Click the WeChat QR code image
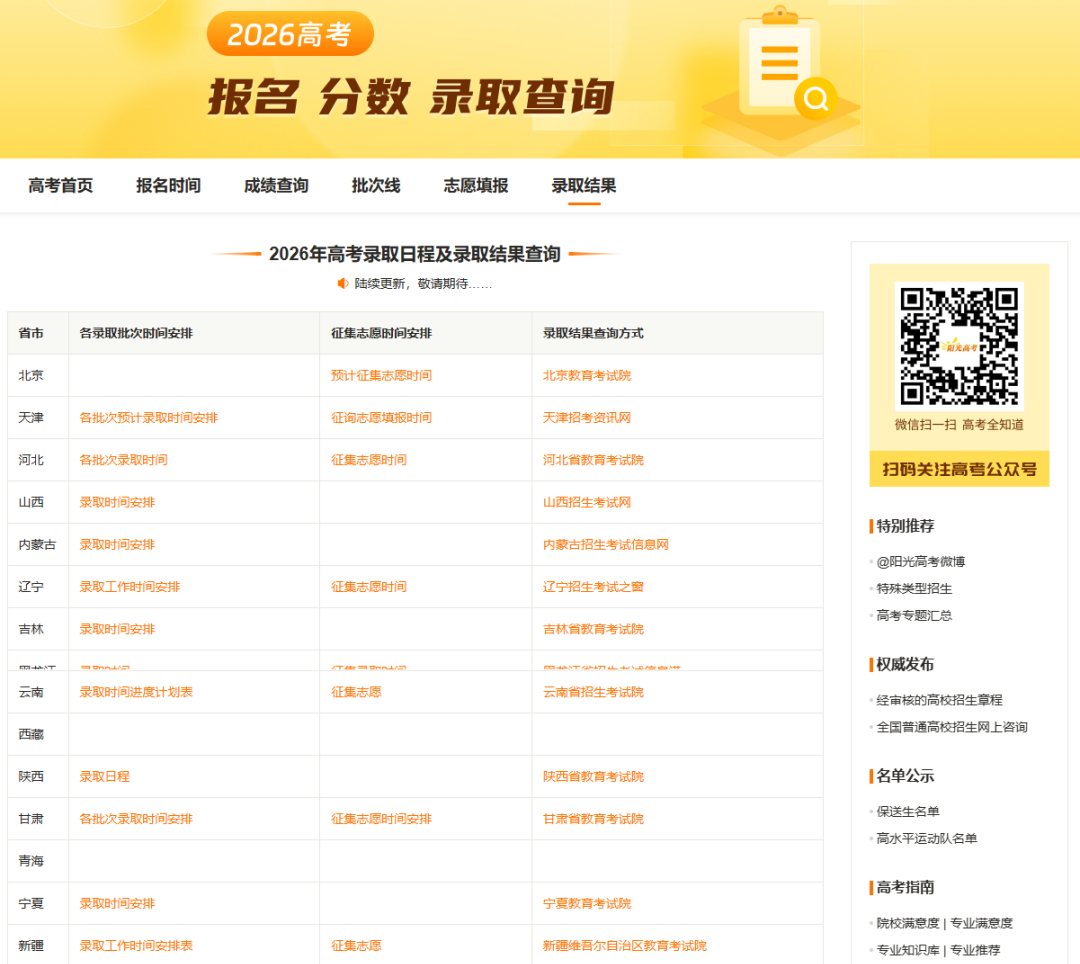1080x964 pixels. 959,346
